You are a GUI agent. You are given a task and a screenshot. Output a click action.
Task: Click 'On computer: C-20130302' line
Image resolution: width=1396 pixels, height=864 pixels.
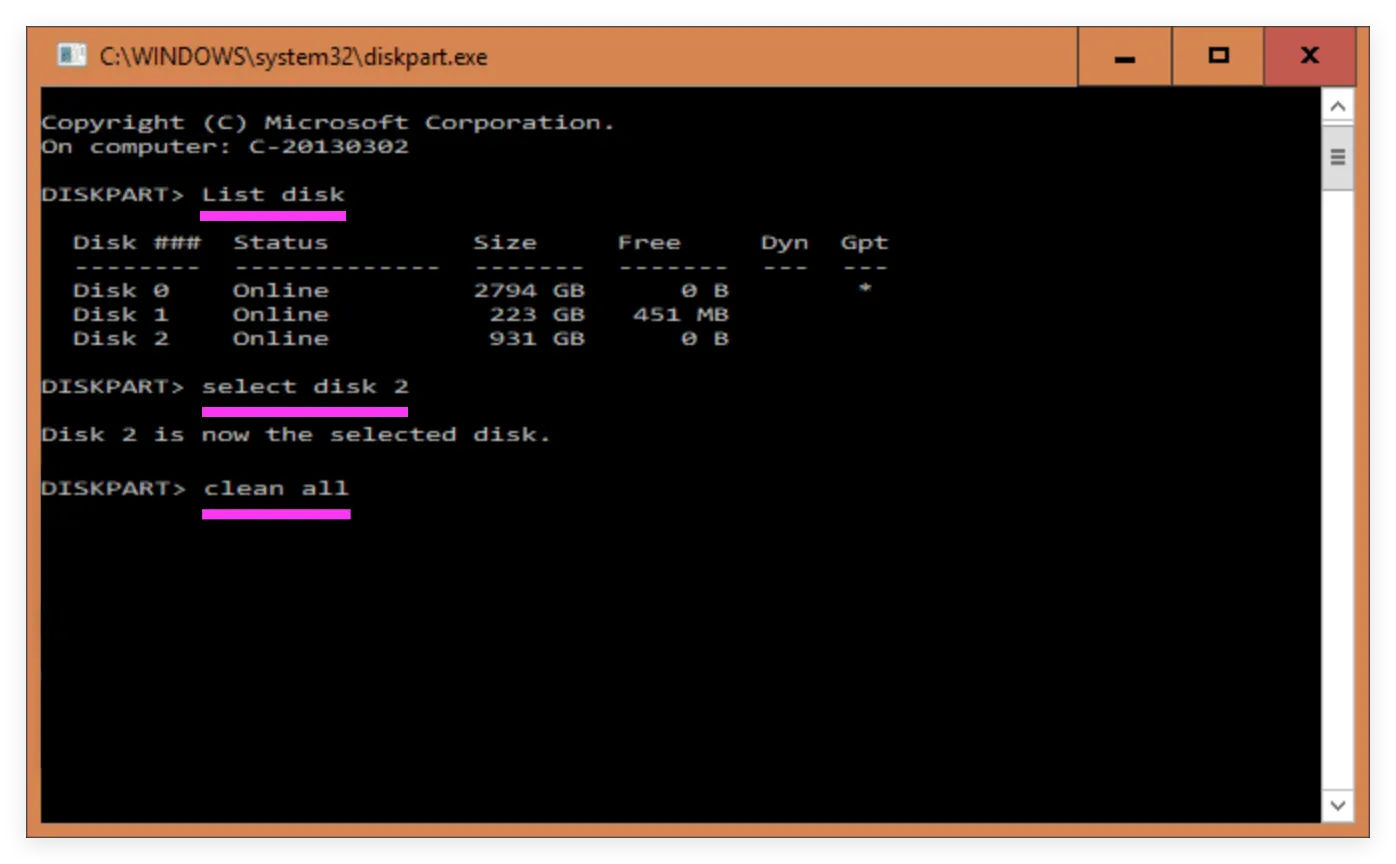(x=225, y=146)
